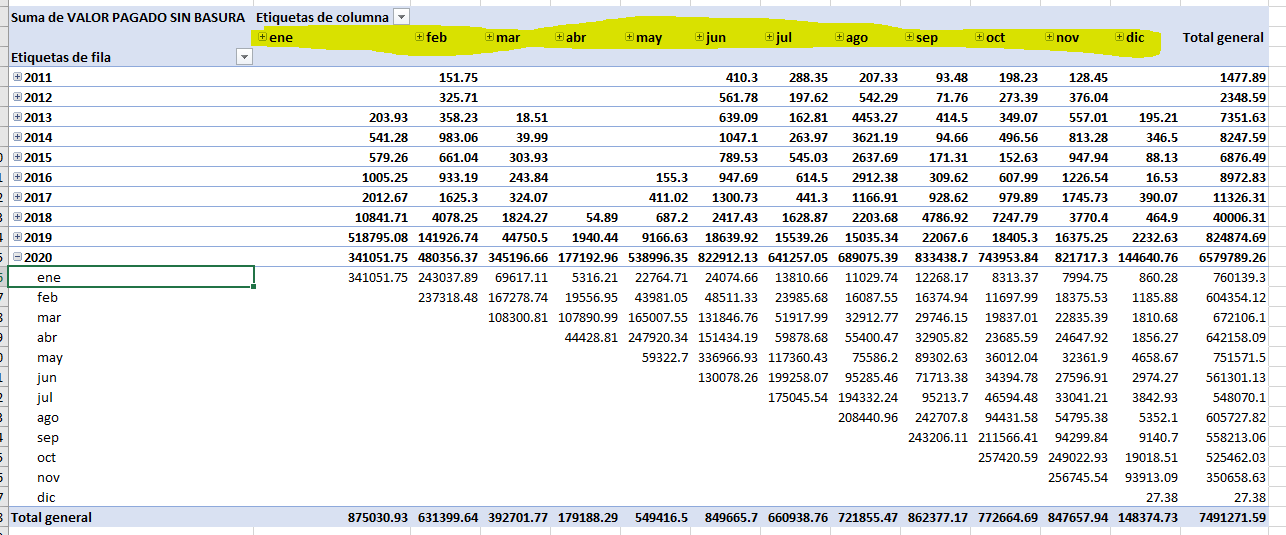Click plus icon beside sep column header

click(910, 37)
